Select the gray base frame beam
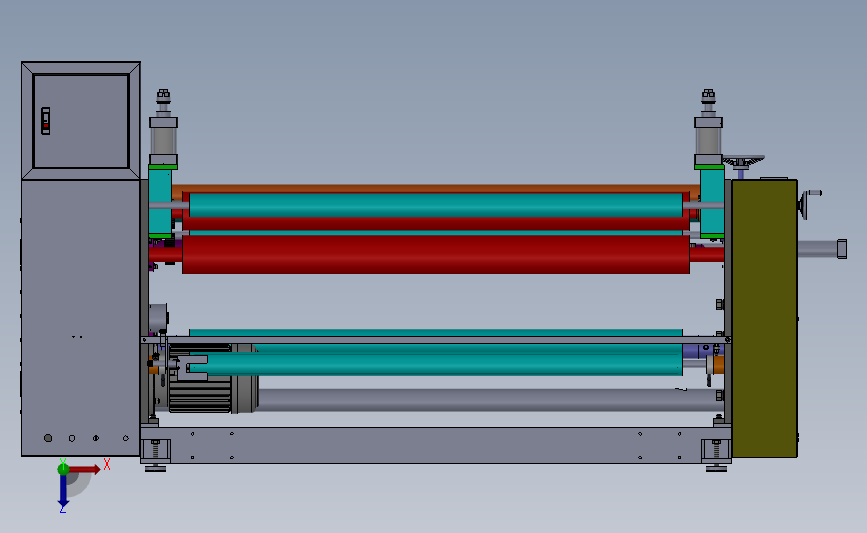 (x=436, y=445)
